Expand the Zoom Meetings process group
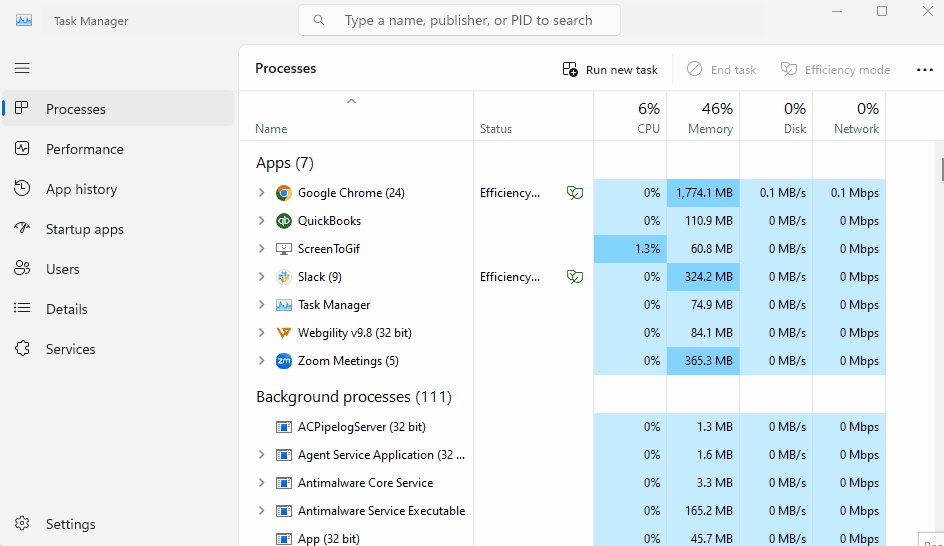Viewport: 944px width, 546px height. point(261,361)
